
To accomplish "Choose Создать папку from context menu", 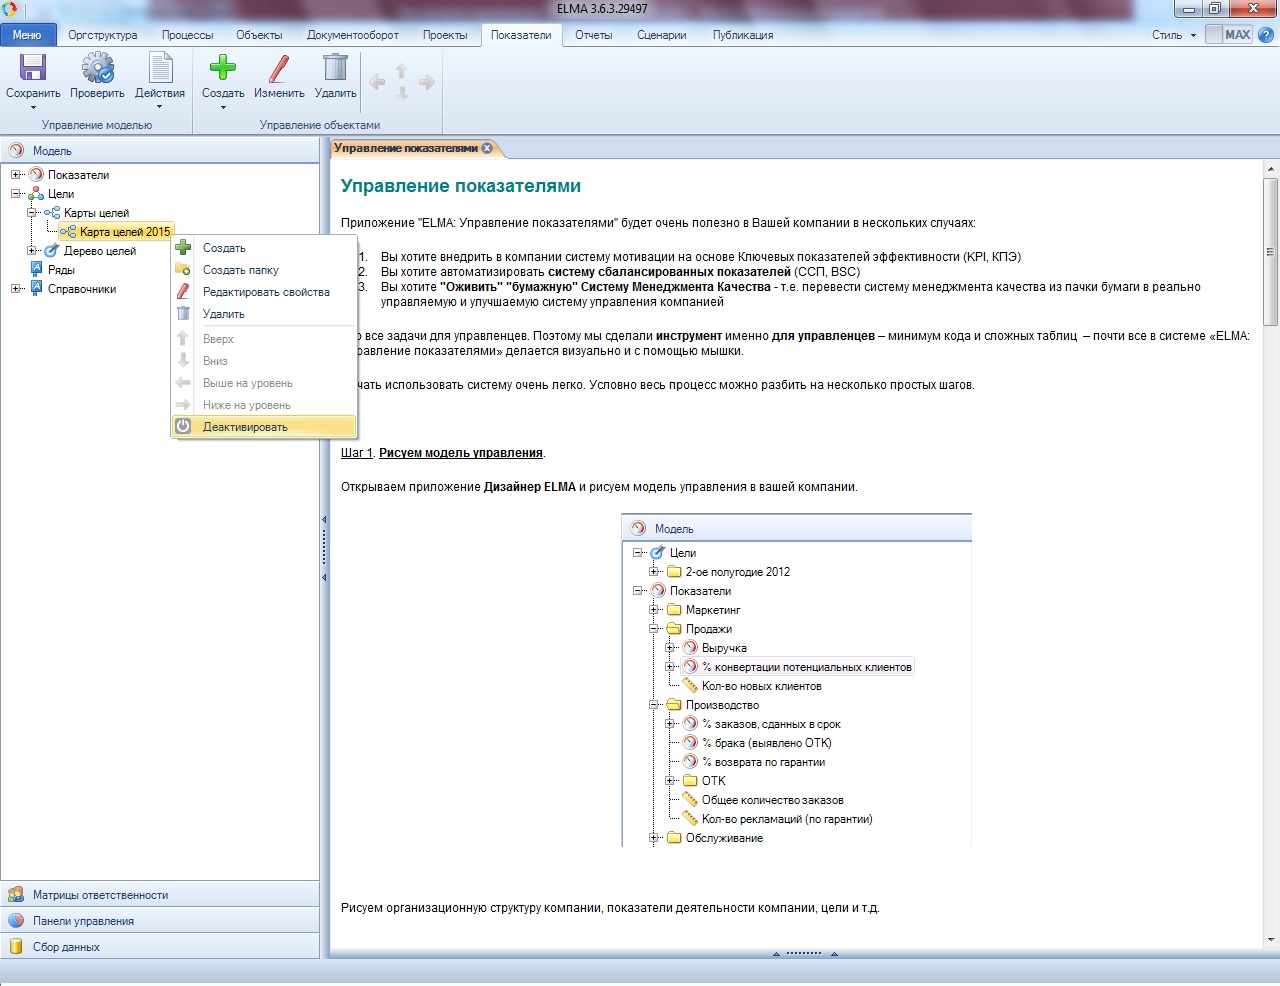I will pyautogui.click(x=240, y=270).
